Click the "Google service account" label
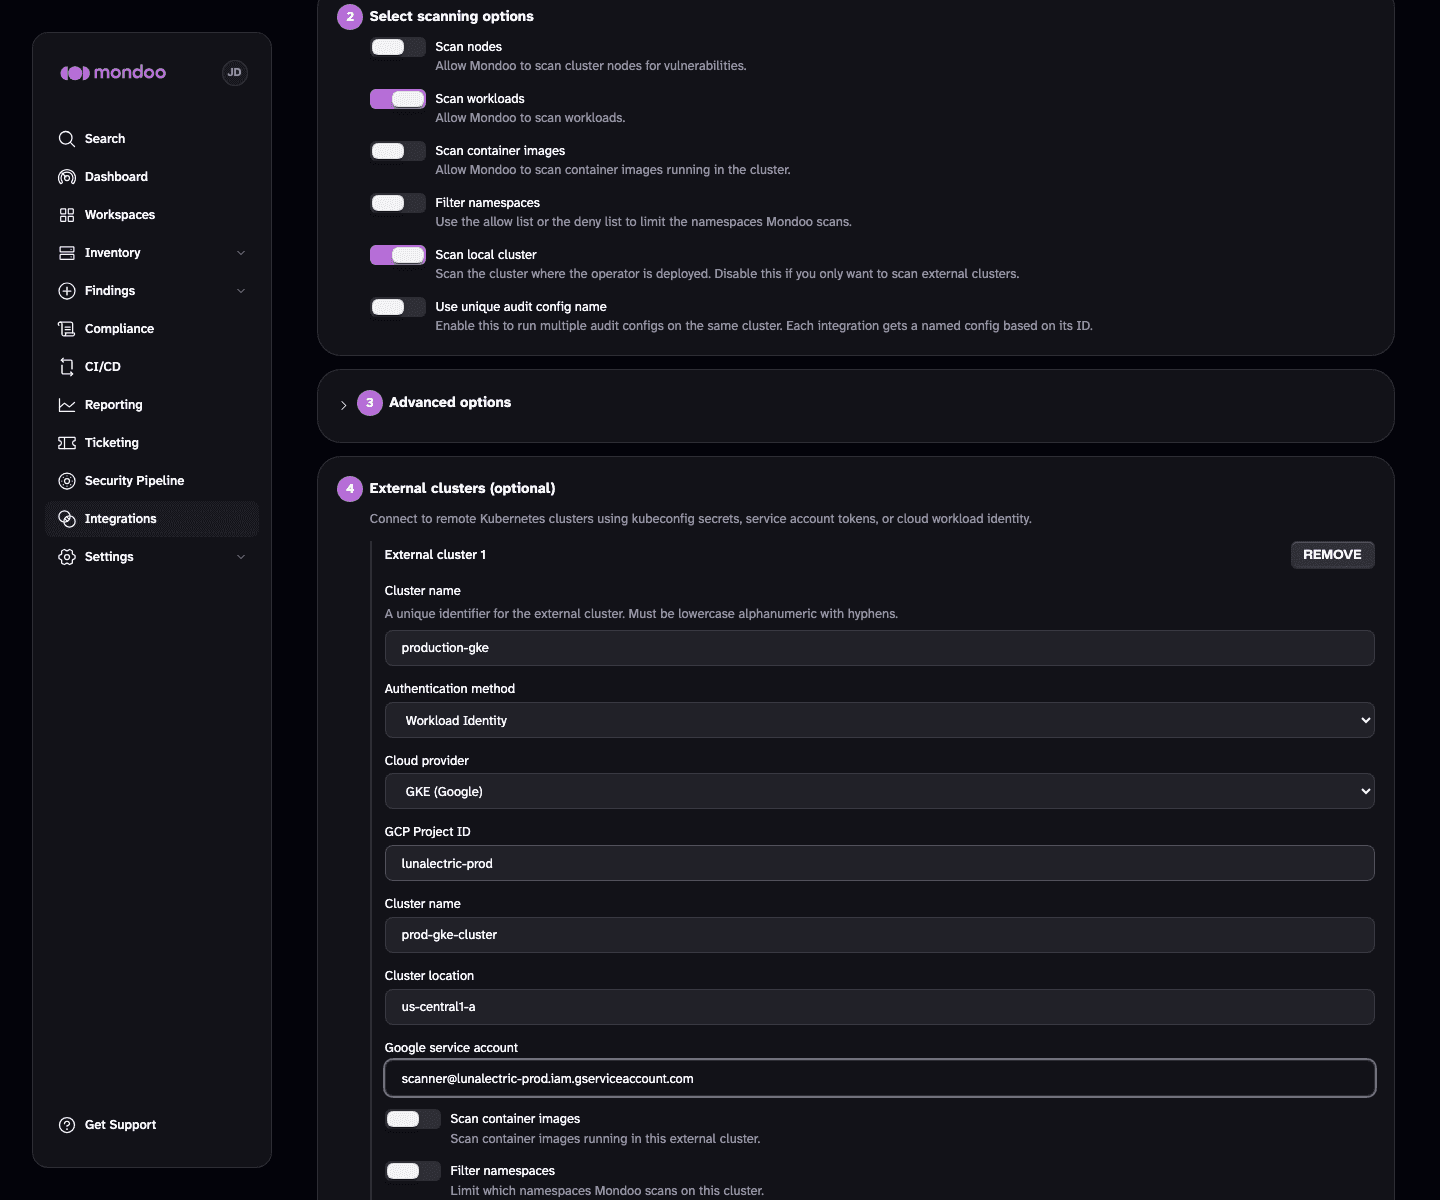The image size is (1440, 1200). tap(451, 1048)
